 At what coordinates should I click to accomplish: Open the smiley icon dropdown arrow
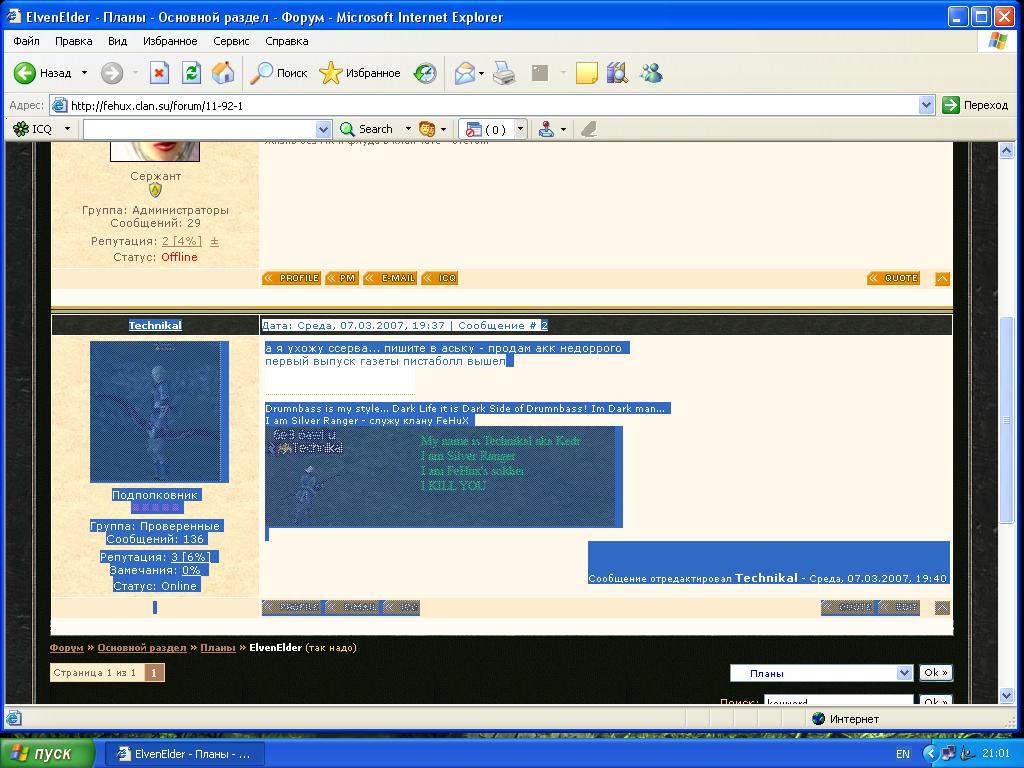pyautogui.click(x=443, y=129)
